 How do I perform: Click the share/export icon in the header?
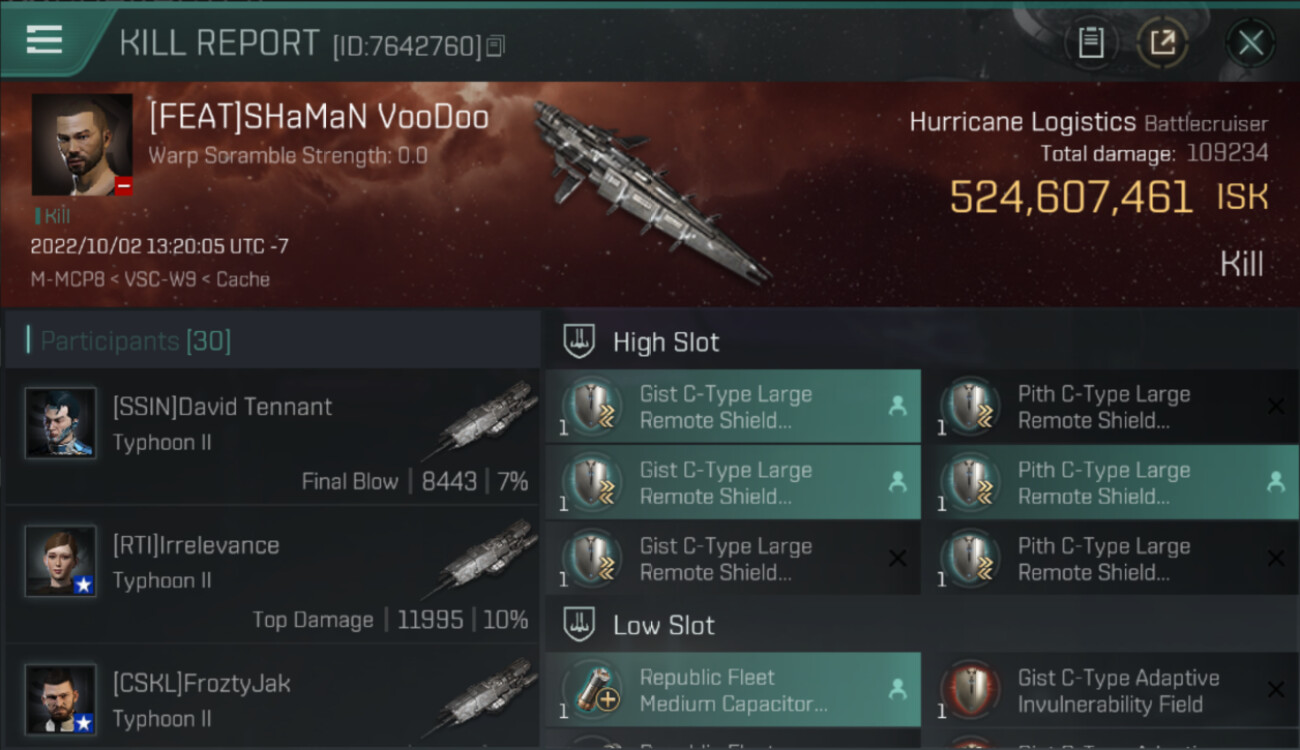[1162, 43]
